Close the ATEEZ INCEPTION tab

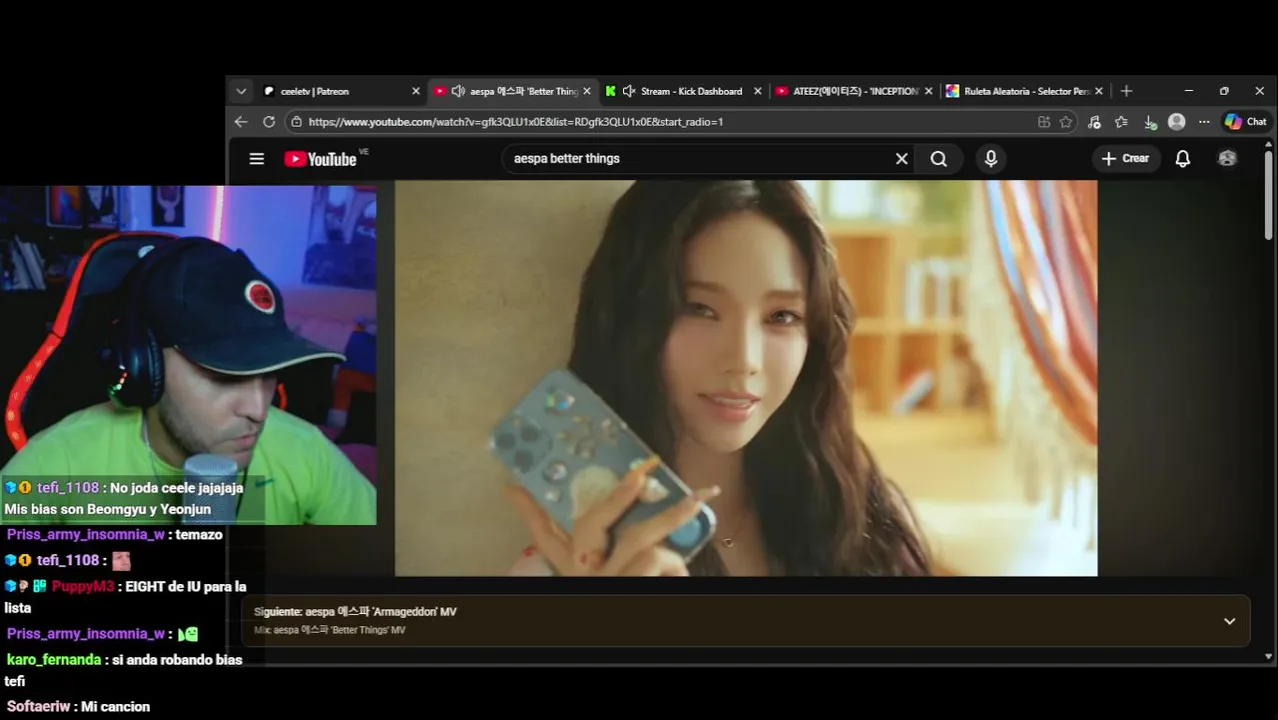point(928,91)
